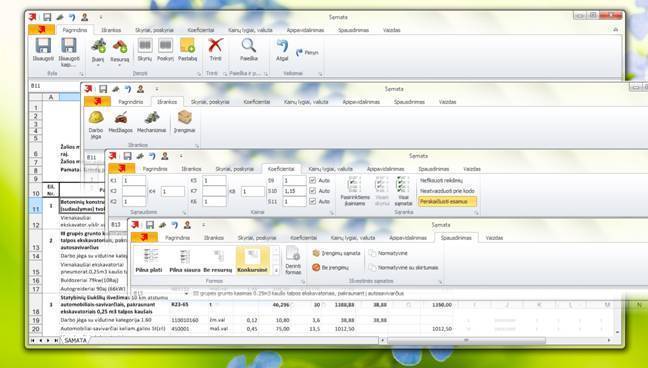Click the Derinti formas icon
648x368 pixels.
click(x=293, y=254)
